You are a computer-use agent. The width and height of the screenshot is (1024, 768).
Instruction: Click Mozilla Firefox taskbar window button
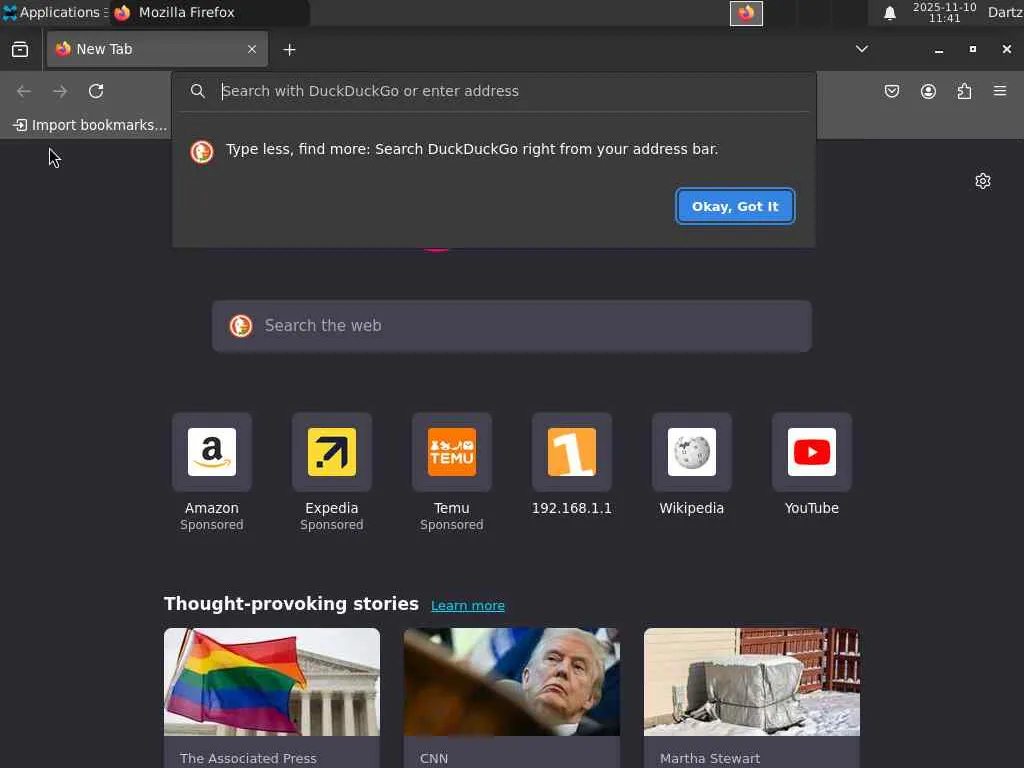[x=209, y=12]
